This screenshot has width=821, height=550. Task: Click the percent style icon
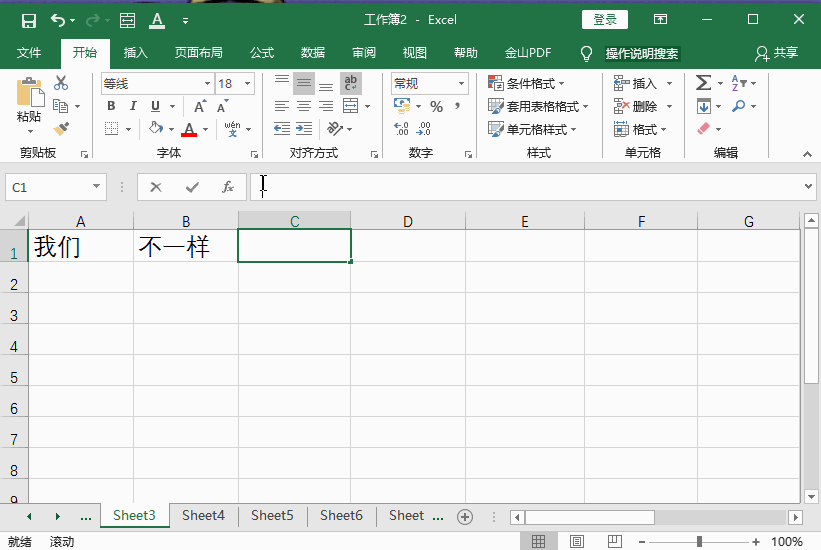(x=436, y=106)
